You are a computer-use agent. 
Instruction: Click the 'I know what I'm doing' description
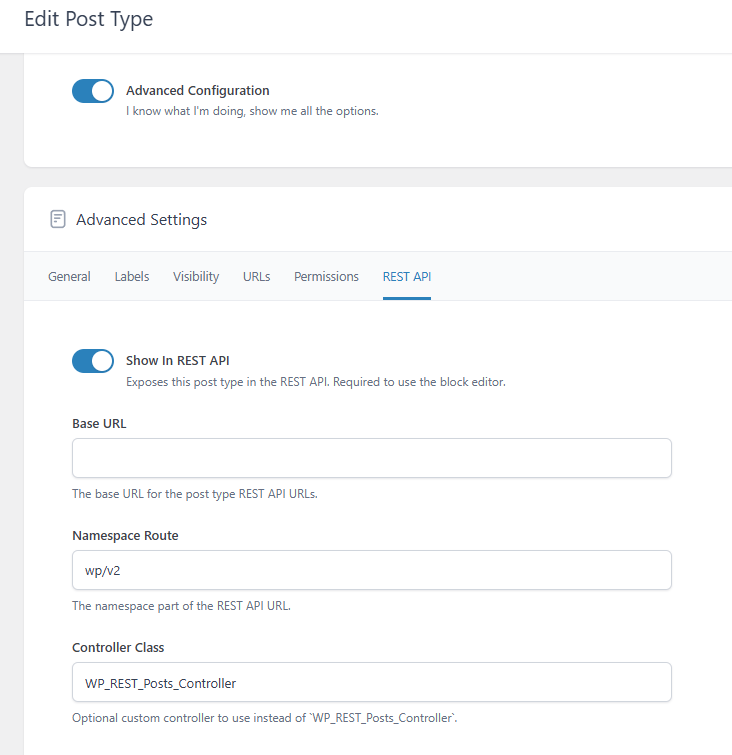pyautogui.click(x=252, y=111)
